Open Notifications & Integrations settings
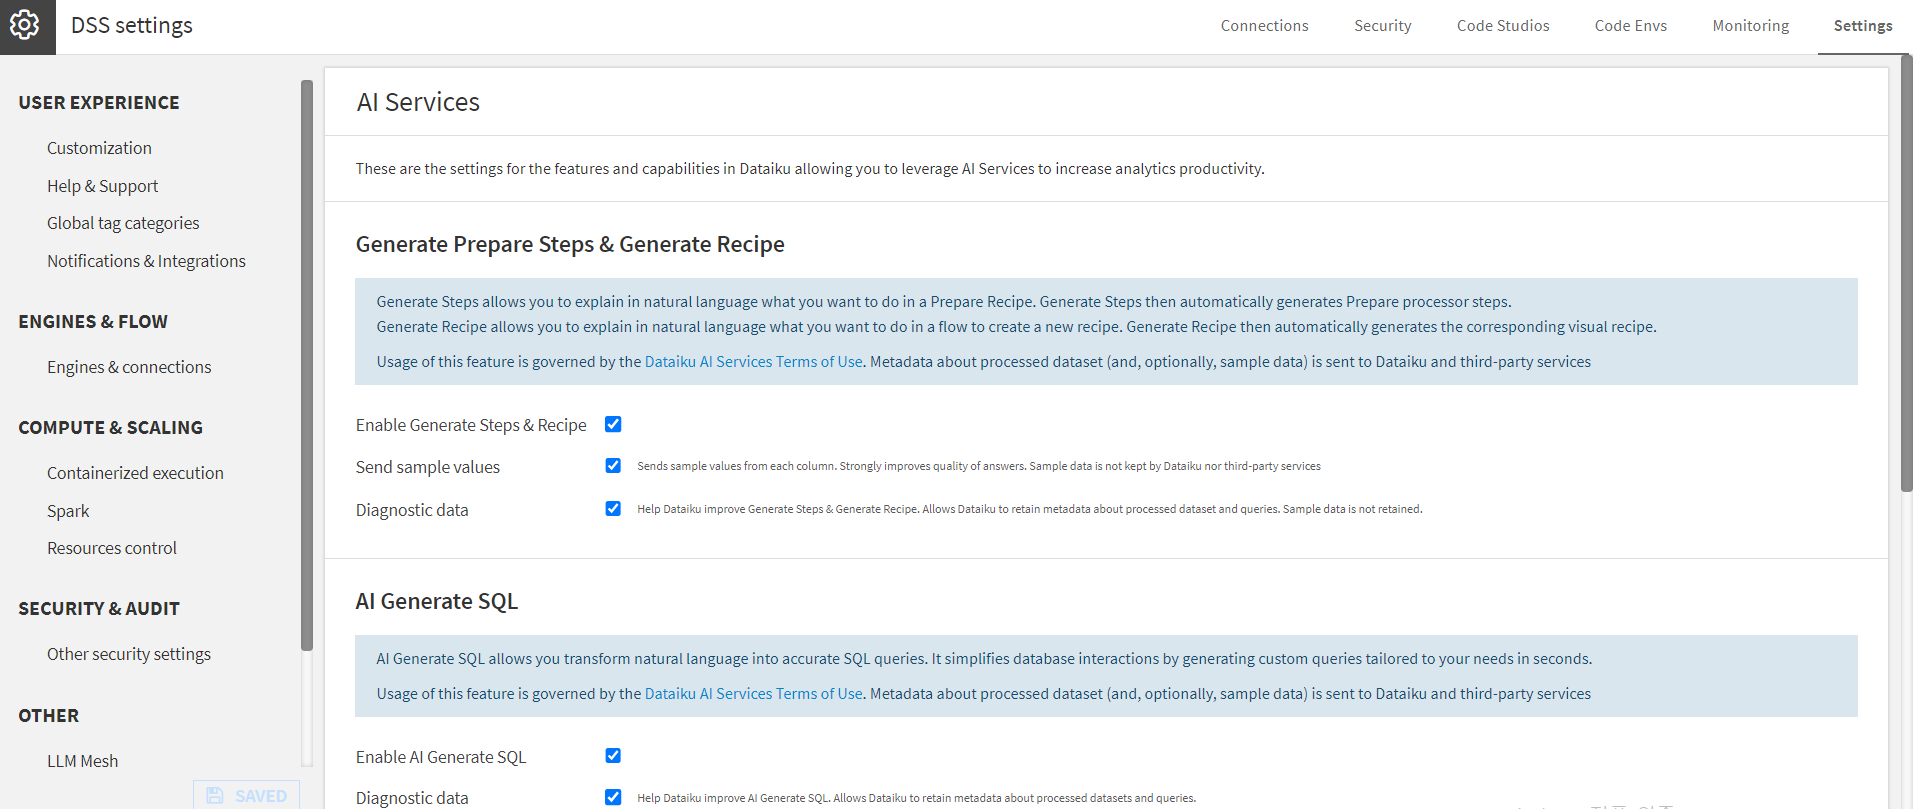1913x809 pixels. (x=146, y=261)
